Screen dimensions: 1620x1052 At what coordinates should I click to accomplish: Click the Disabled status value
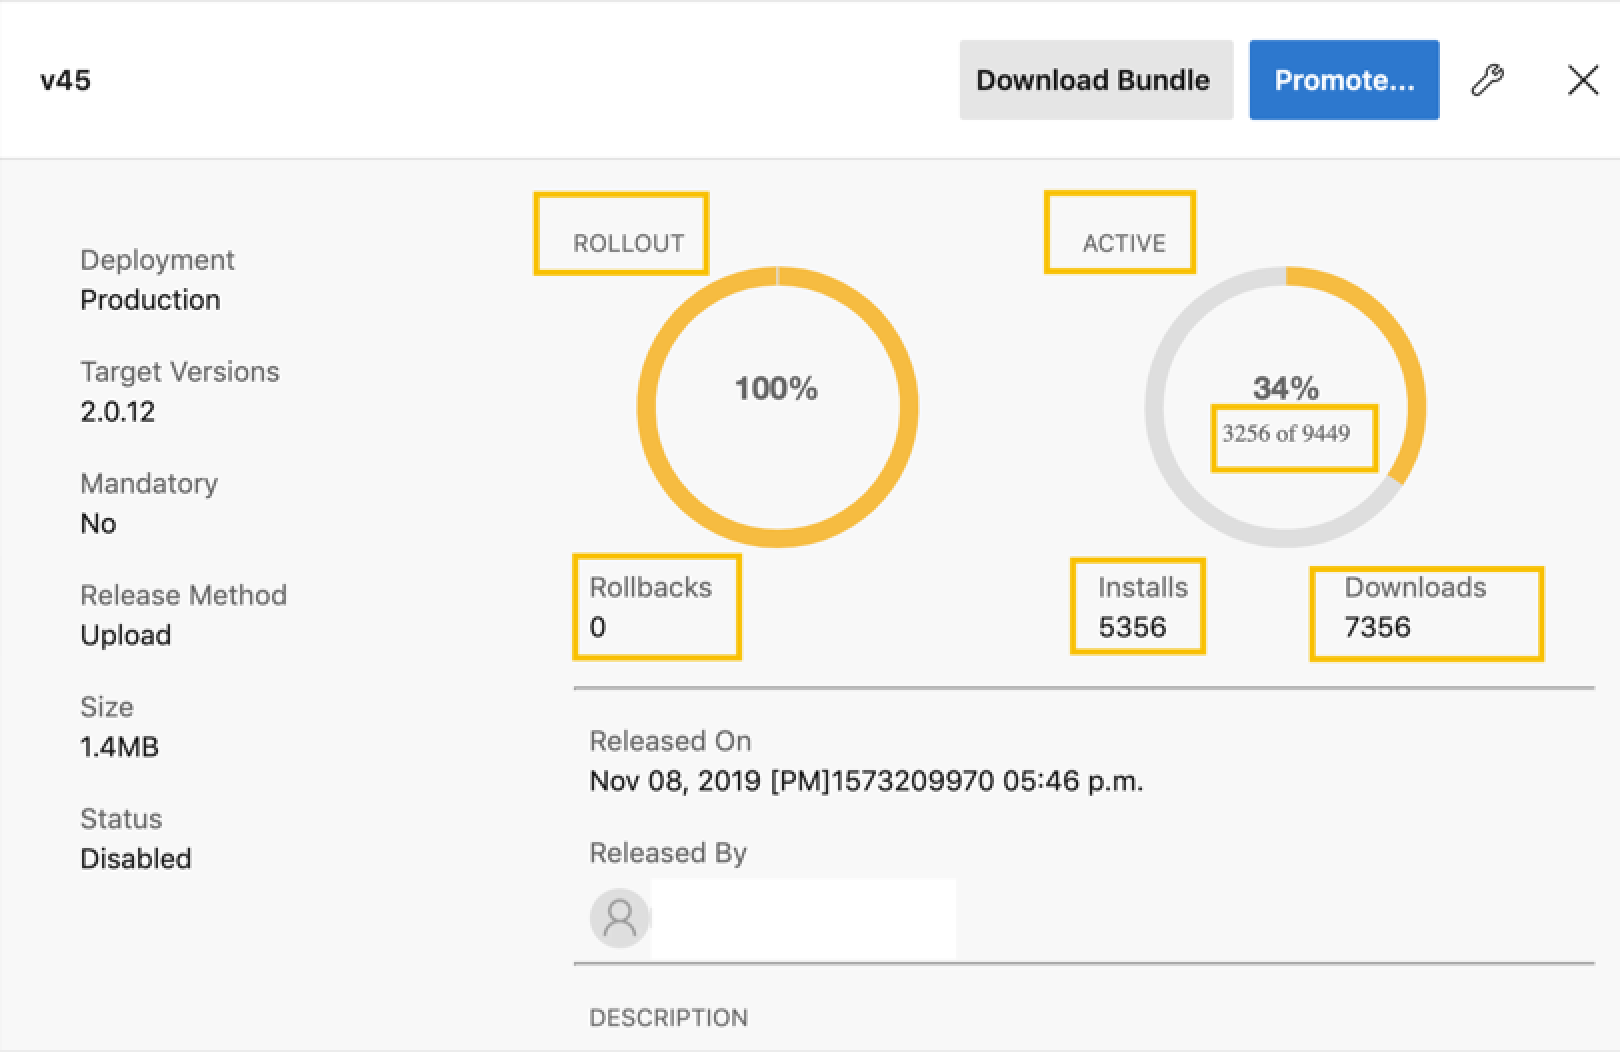(x=136, y=859)
